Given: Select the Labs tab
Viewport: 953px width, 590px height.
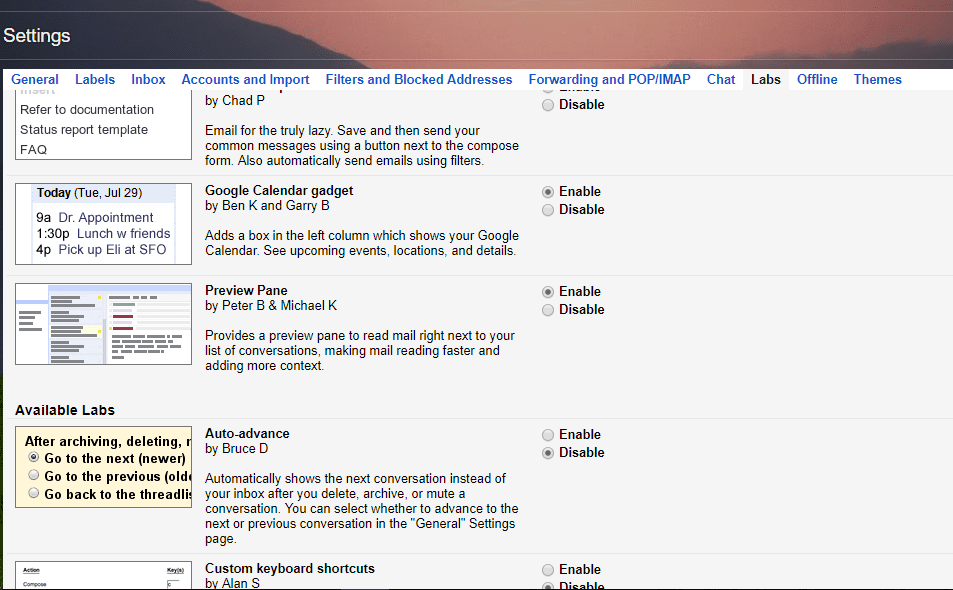Looking at the screenshot, I should pos(766,80).
